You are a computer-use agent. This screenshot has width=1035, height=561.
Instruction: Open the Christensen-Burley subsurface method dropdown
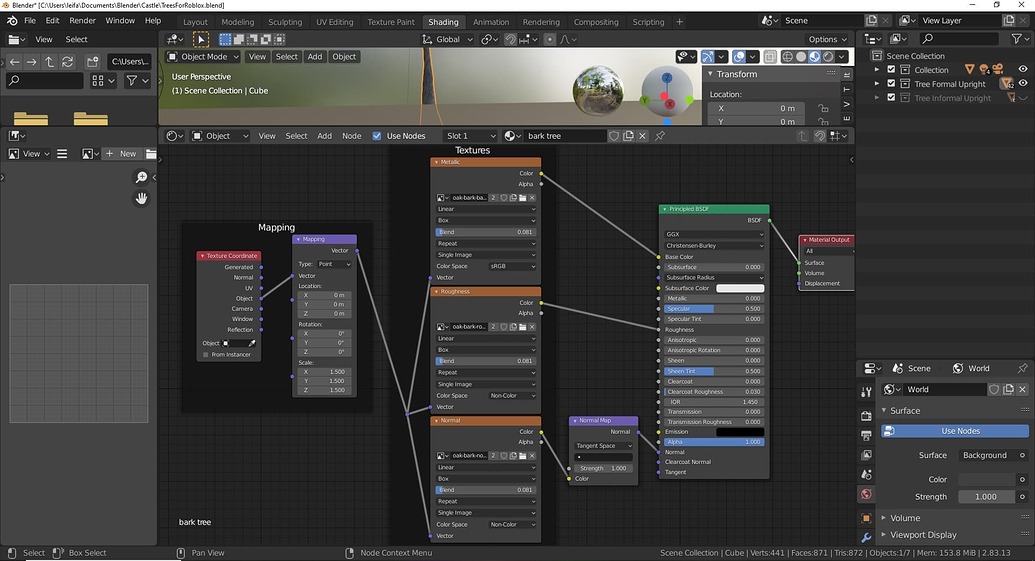714,246
